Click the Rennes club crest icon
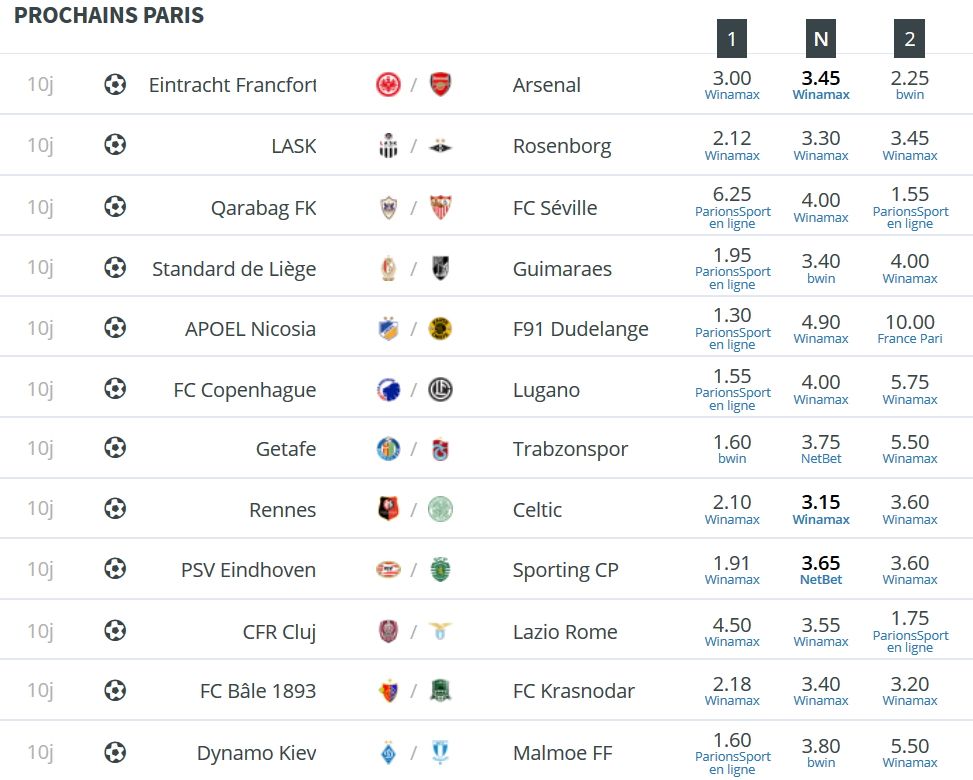The image size is (973, 780). (x=388, y=509)
